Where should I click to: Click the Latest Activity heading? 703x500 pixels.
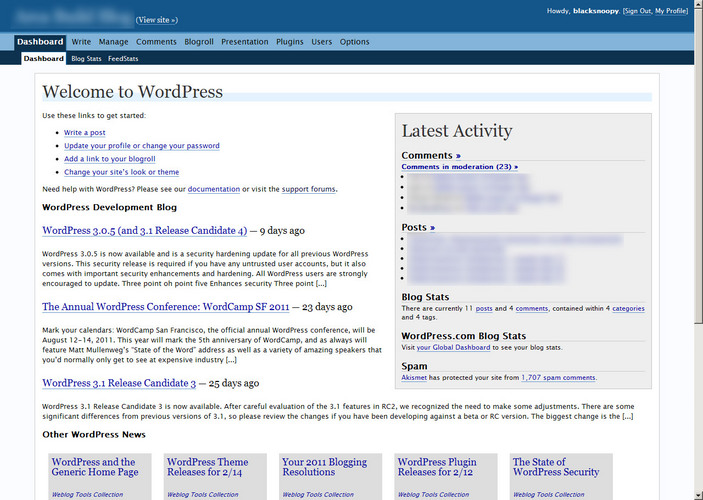pyautogui.click(x=457, y=131)
